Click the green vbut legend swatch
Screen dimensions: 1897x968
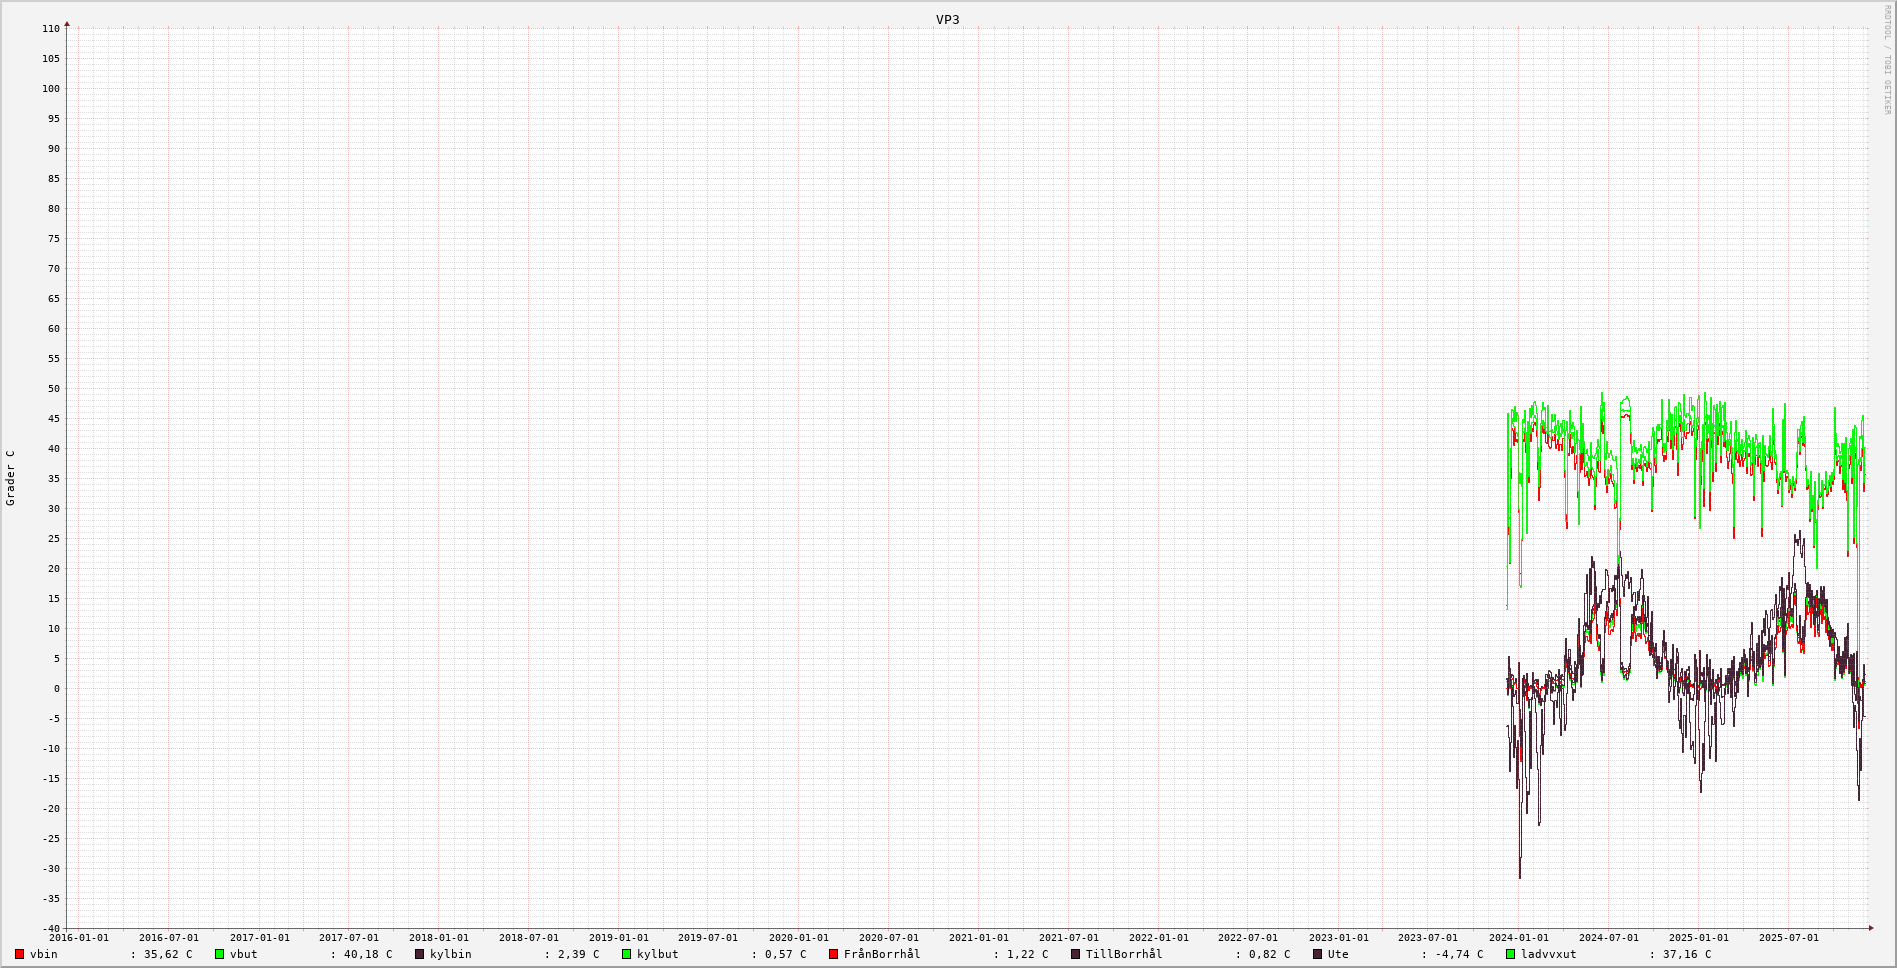[219, 954]
